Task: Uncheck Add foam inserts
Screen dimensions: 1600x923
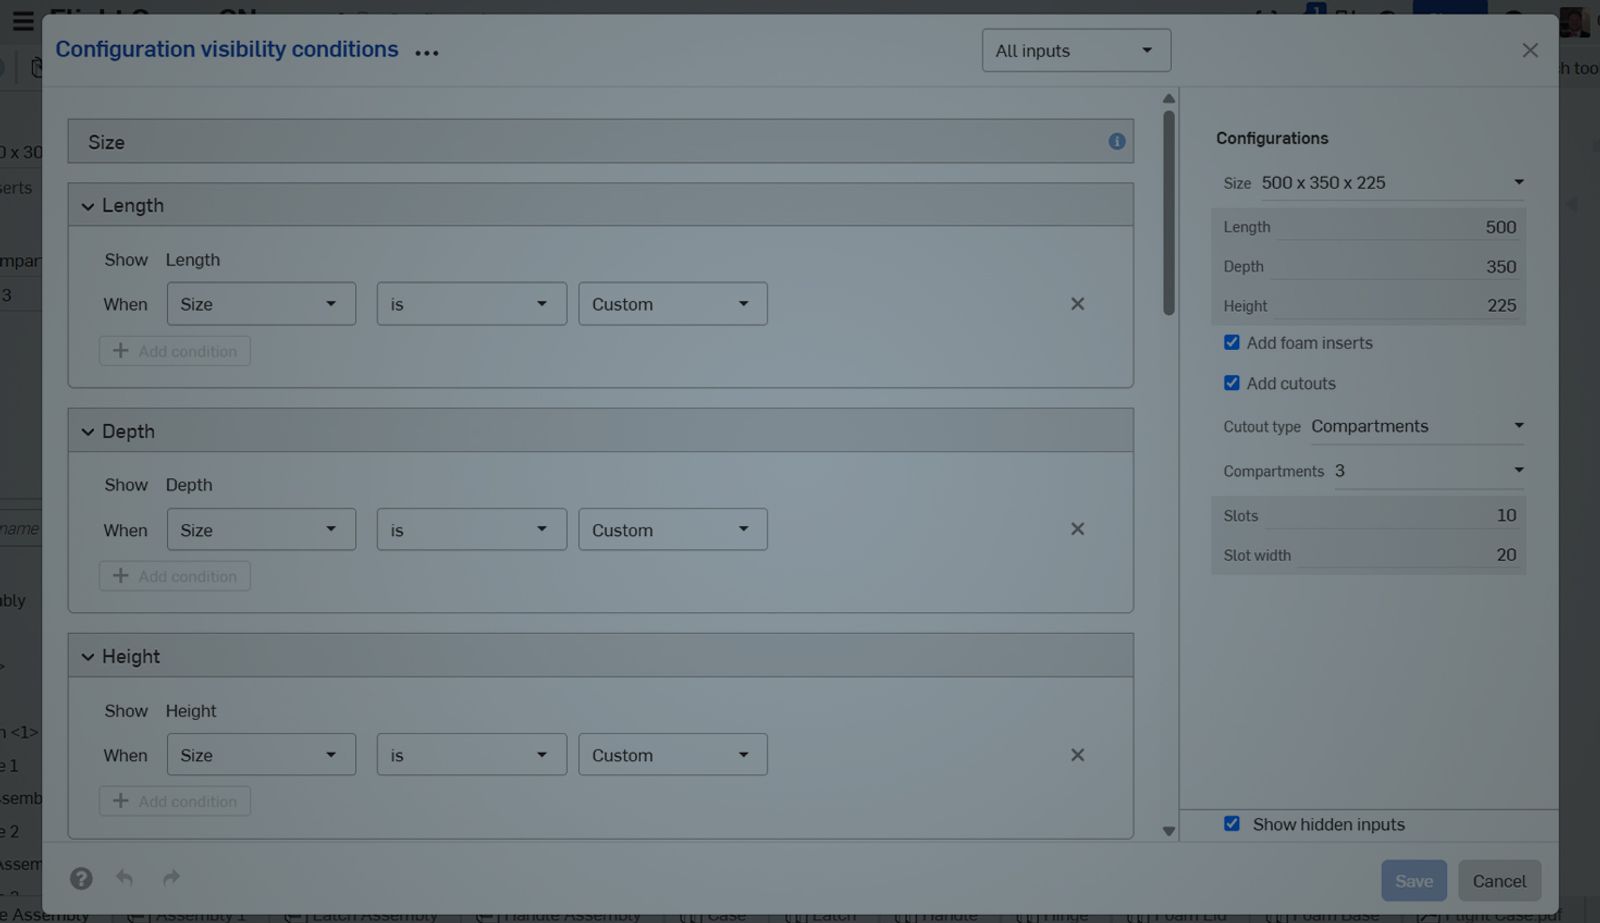Action: click(1232, 342)
